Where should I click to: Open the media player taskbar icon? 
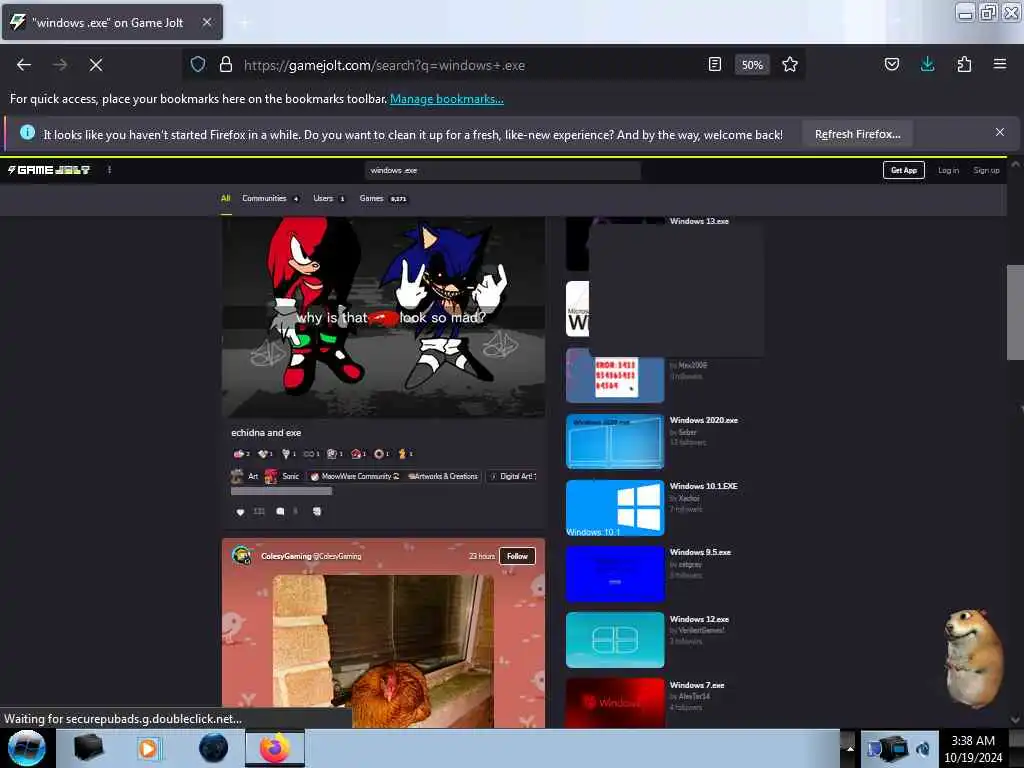[x=148, y=748]
